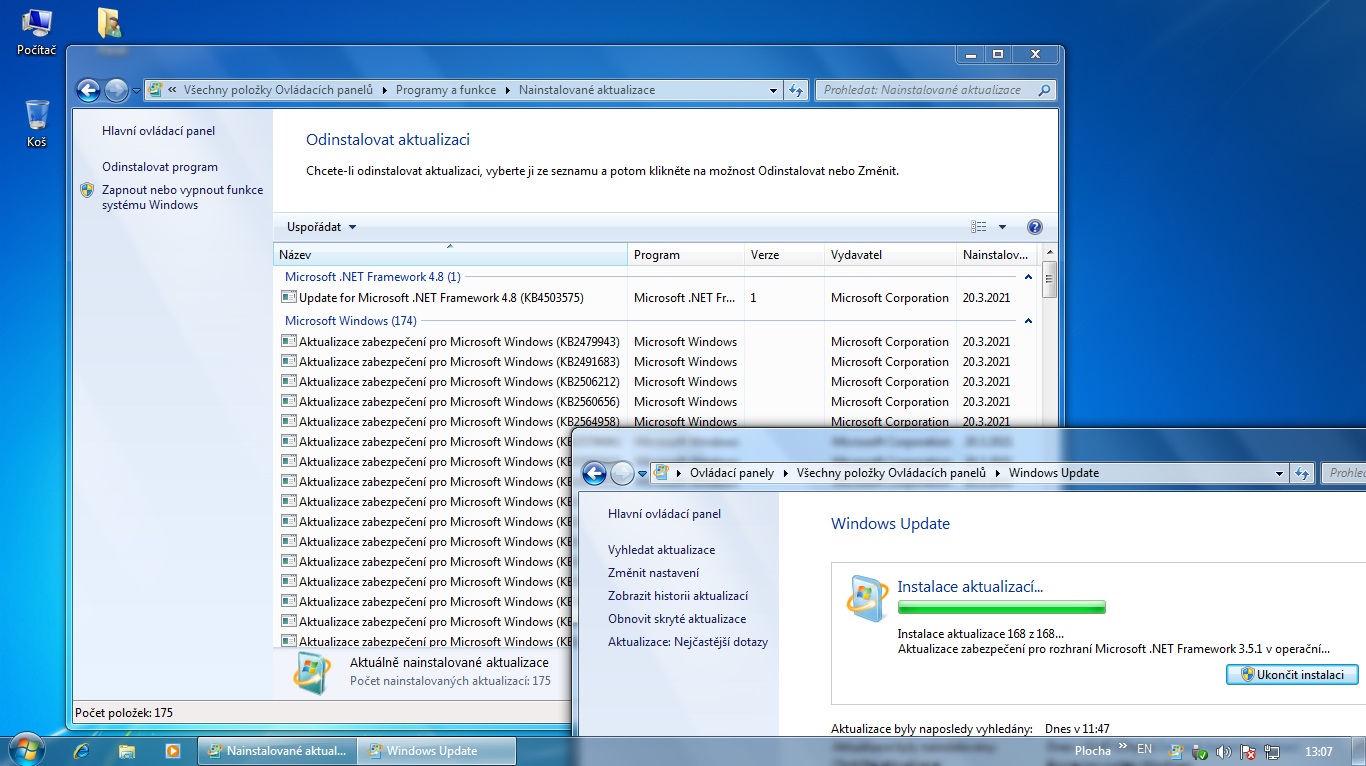Switch to Windows Update taskbar button
The width and height of the screenshot is (1366, 766).
(437, 751)
